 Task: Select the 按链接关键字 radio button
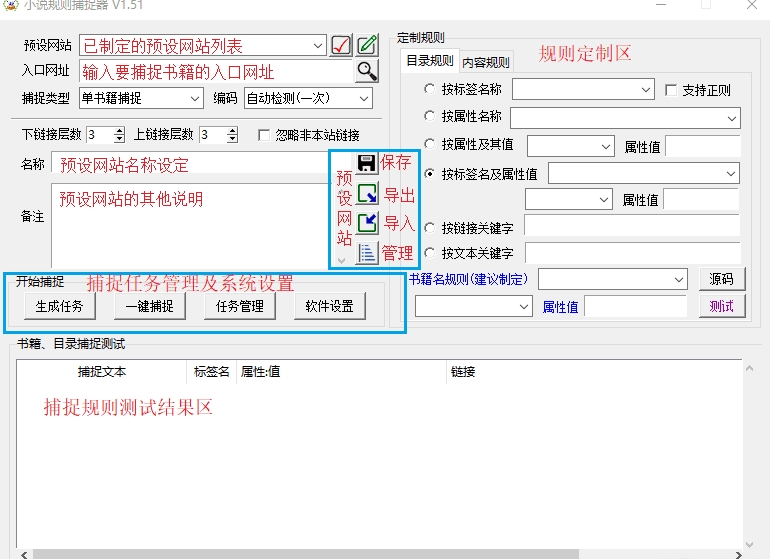(429, 228)
